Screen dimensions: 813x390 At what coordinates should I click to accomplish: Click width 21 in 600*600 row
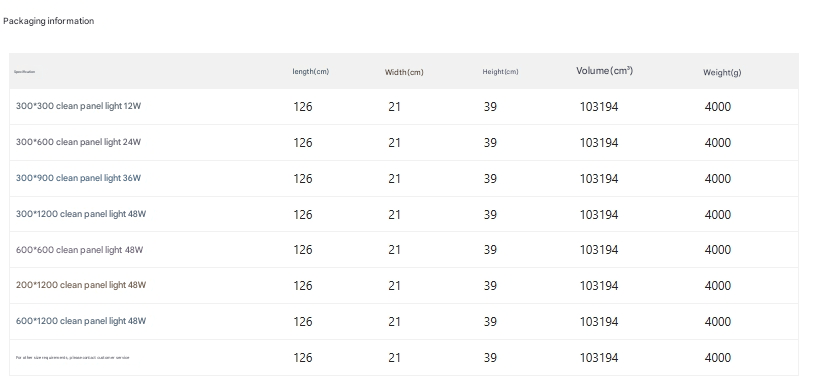[394, 250]
